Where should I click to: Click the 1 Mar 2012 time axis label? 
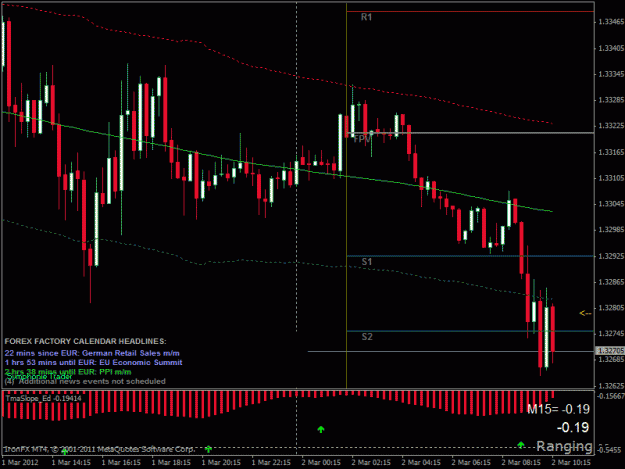coord(20,463)
